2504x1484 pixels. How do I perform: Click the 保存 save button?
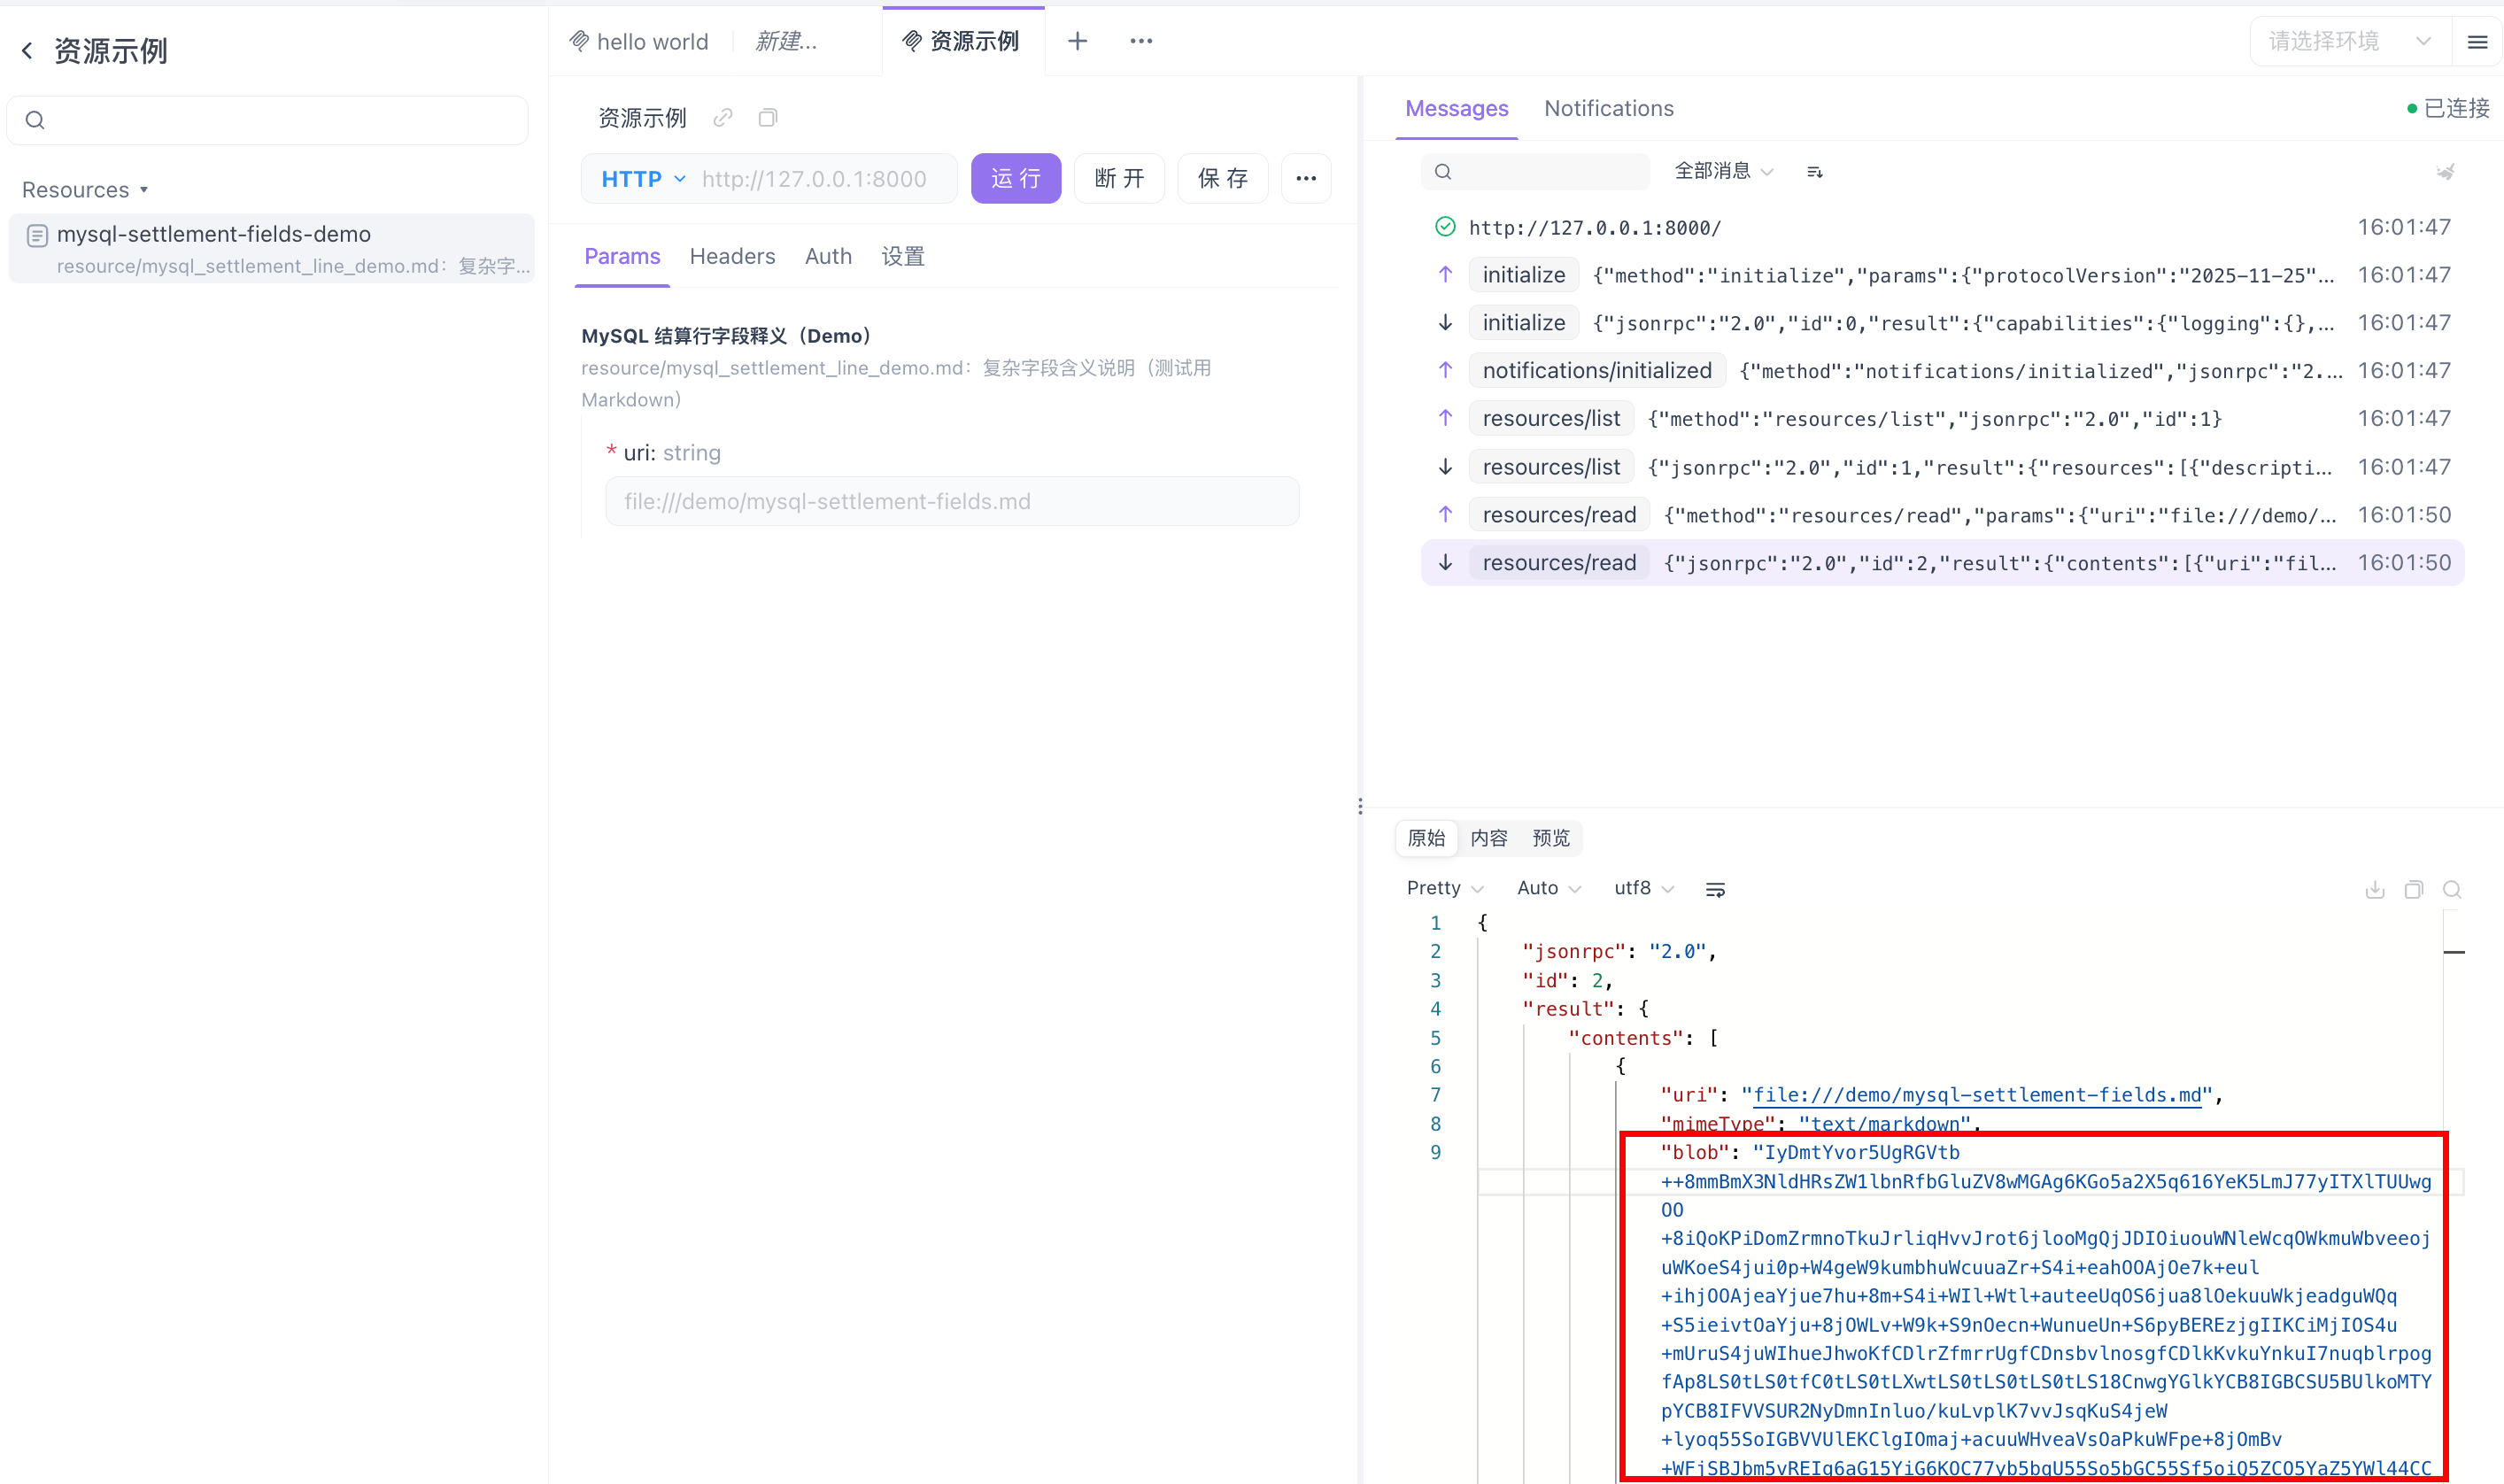point(1222,179)
